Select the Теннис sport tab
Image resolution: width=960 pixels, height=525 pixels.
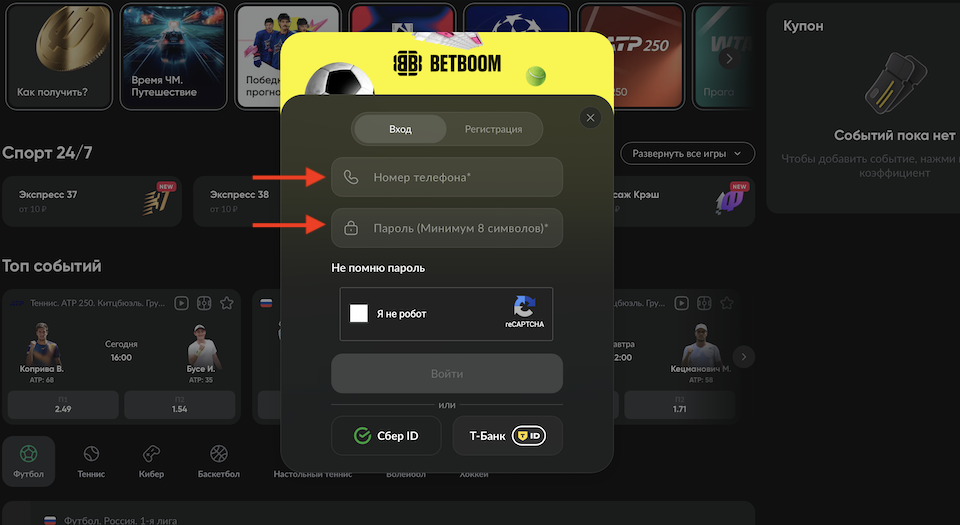91,461
